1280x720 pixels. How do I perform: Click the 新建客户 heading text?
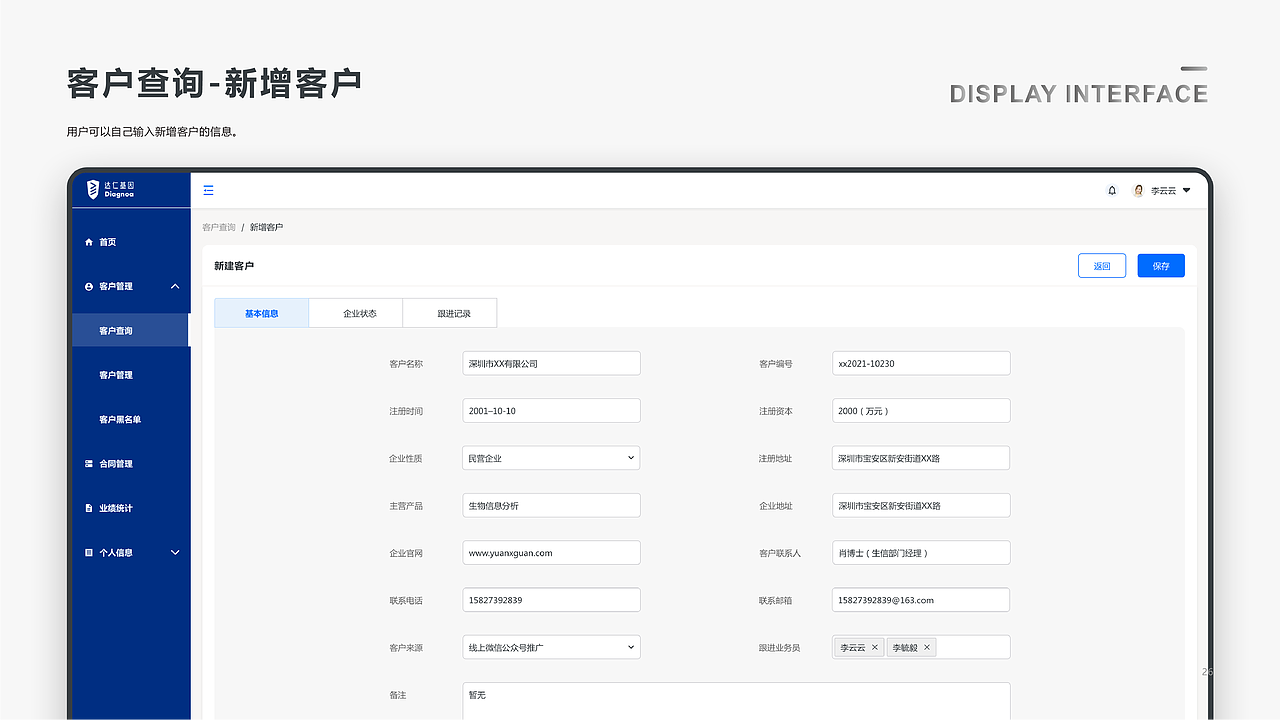234,266
